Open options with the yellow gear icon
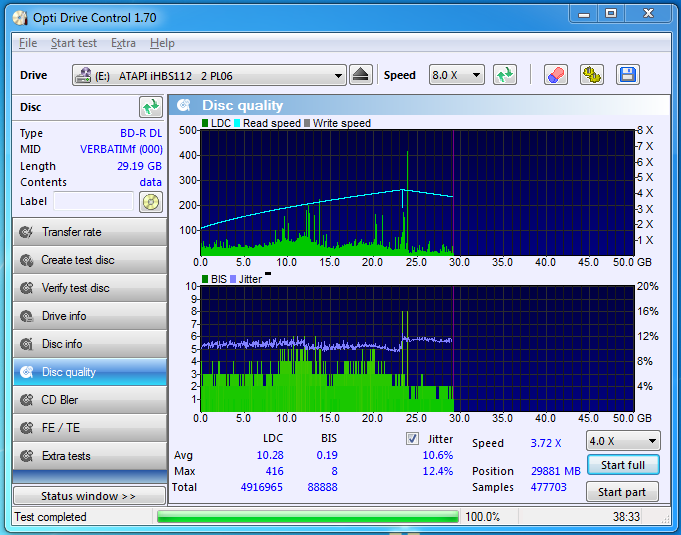Image resolution: width=681 pixels, height=535 pixels. pos(592,75)
